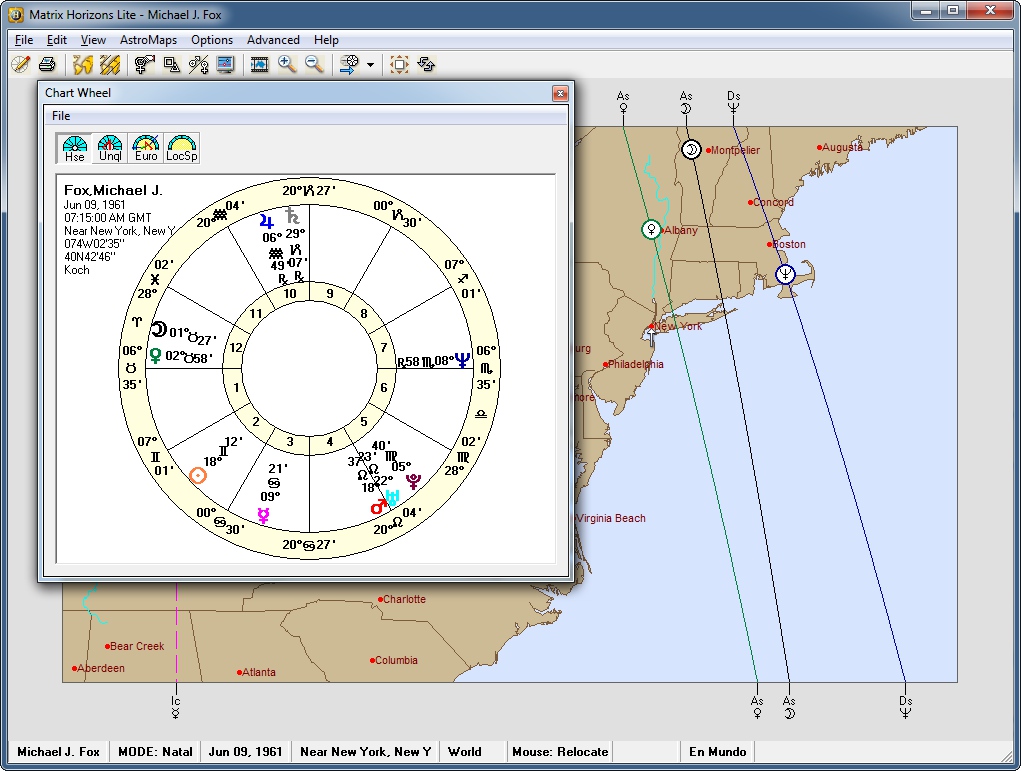Open the Help menu
The width and height of the screenshot is (1021, 771).
pyautogui.click(x=326, y=40)
